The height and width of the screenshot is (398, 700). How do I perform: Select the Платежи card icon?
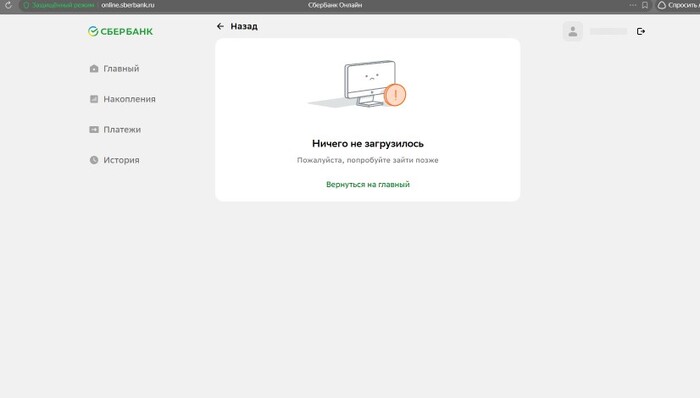point(94,129)
